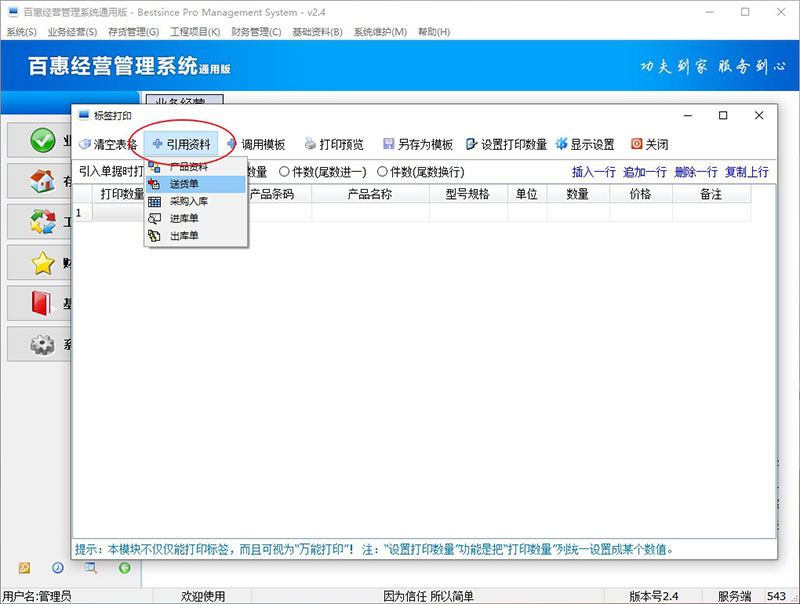The image size is (800, 604).
Task: Open the 财务管理(C) menu
Action: tap(256, 32)
